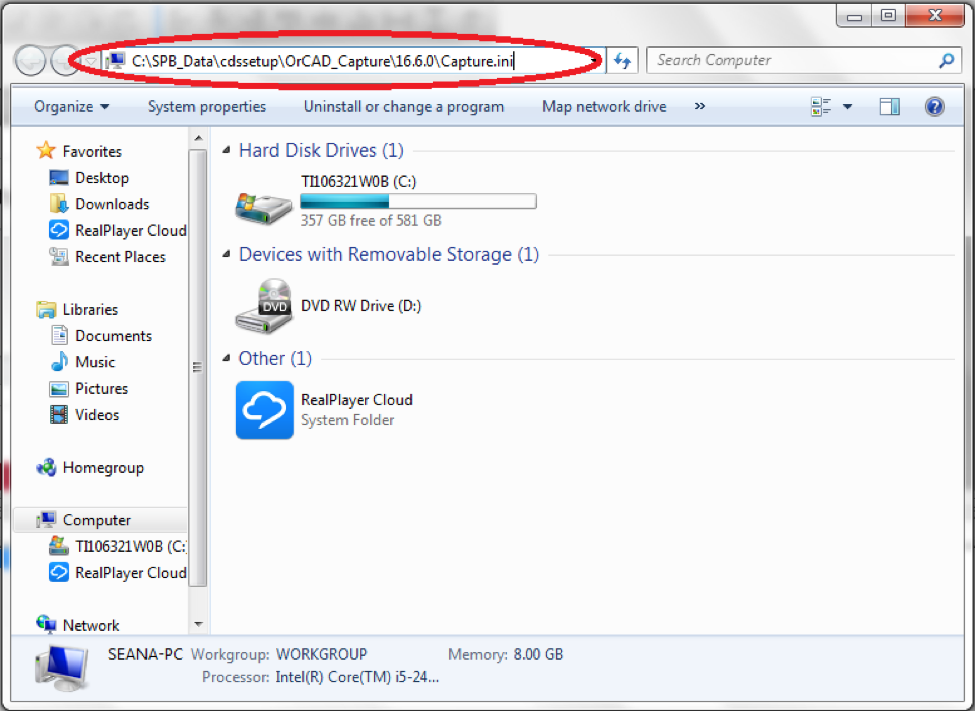Click Uninstall or change a program

tap(403, 106)
